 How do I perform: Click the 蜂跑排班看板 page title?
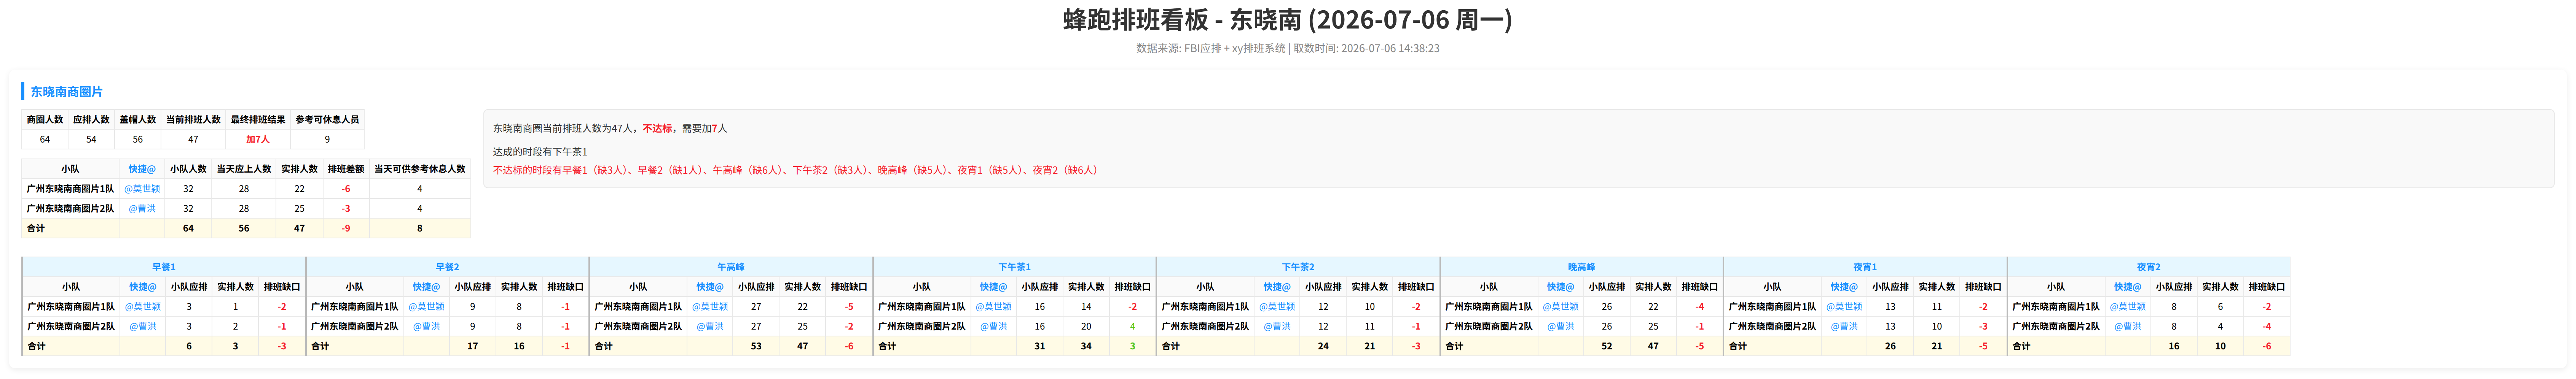tap(1288, 20)
